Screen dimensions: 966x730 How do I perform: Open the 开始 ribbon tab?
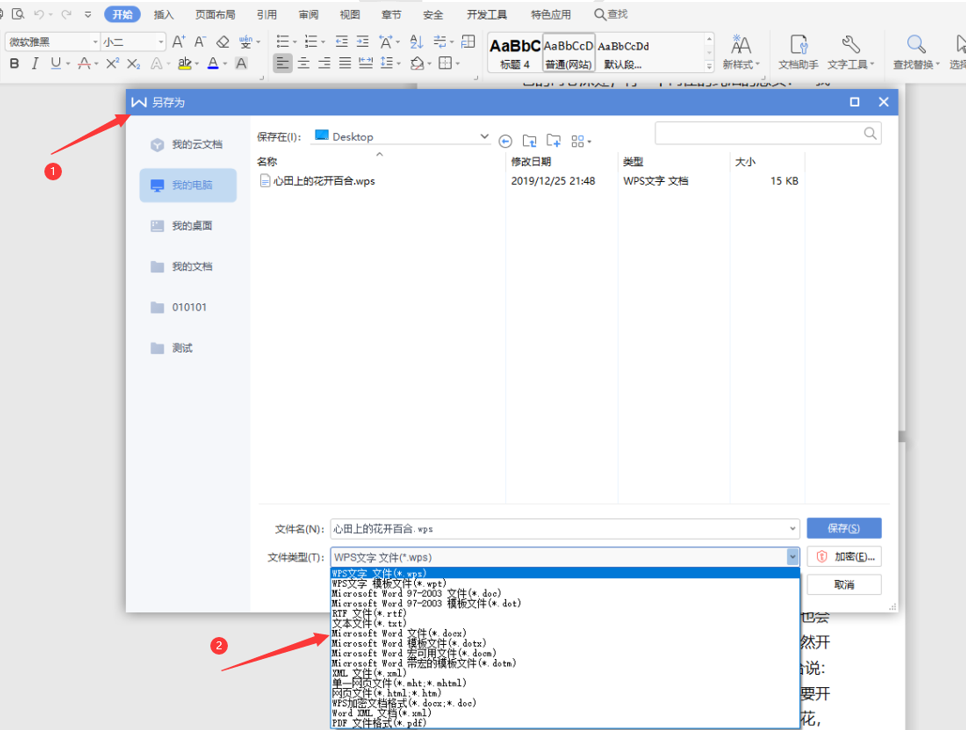pyautogui.click(x=122, y=14)
